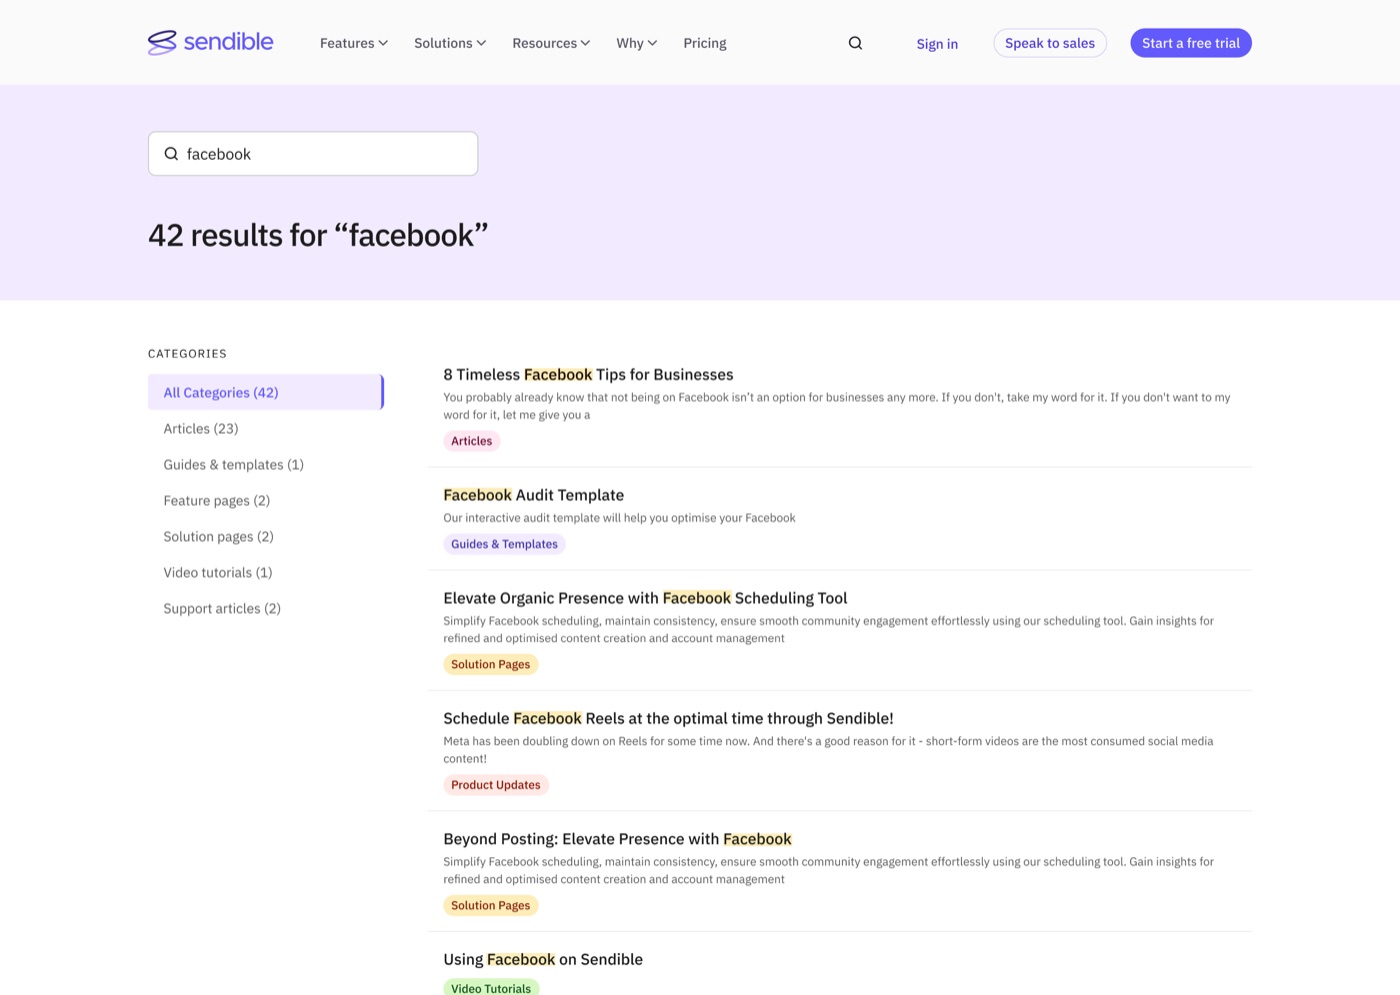Filter by Guides & templates (1)
The width and height of the screenshot is (1400, 995).
click(x=234, y=464)
